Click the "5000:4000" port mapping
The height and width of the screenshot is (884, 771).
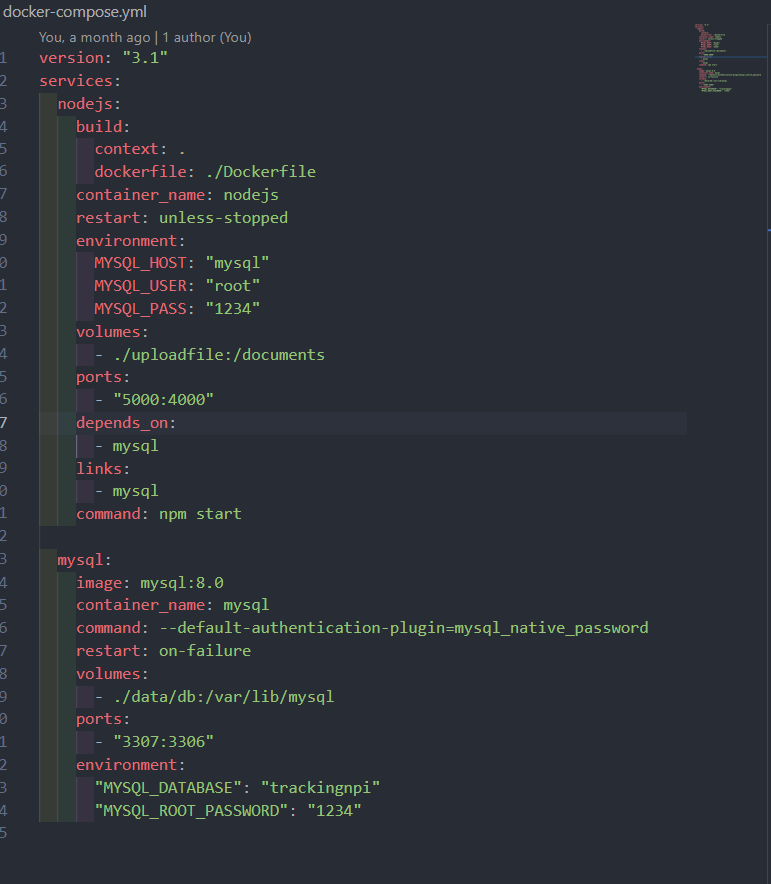click(163, 400)
